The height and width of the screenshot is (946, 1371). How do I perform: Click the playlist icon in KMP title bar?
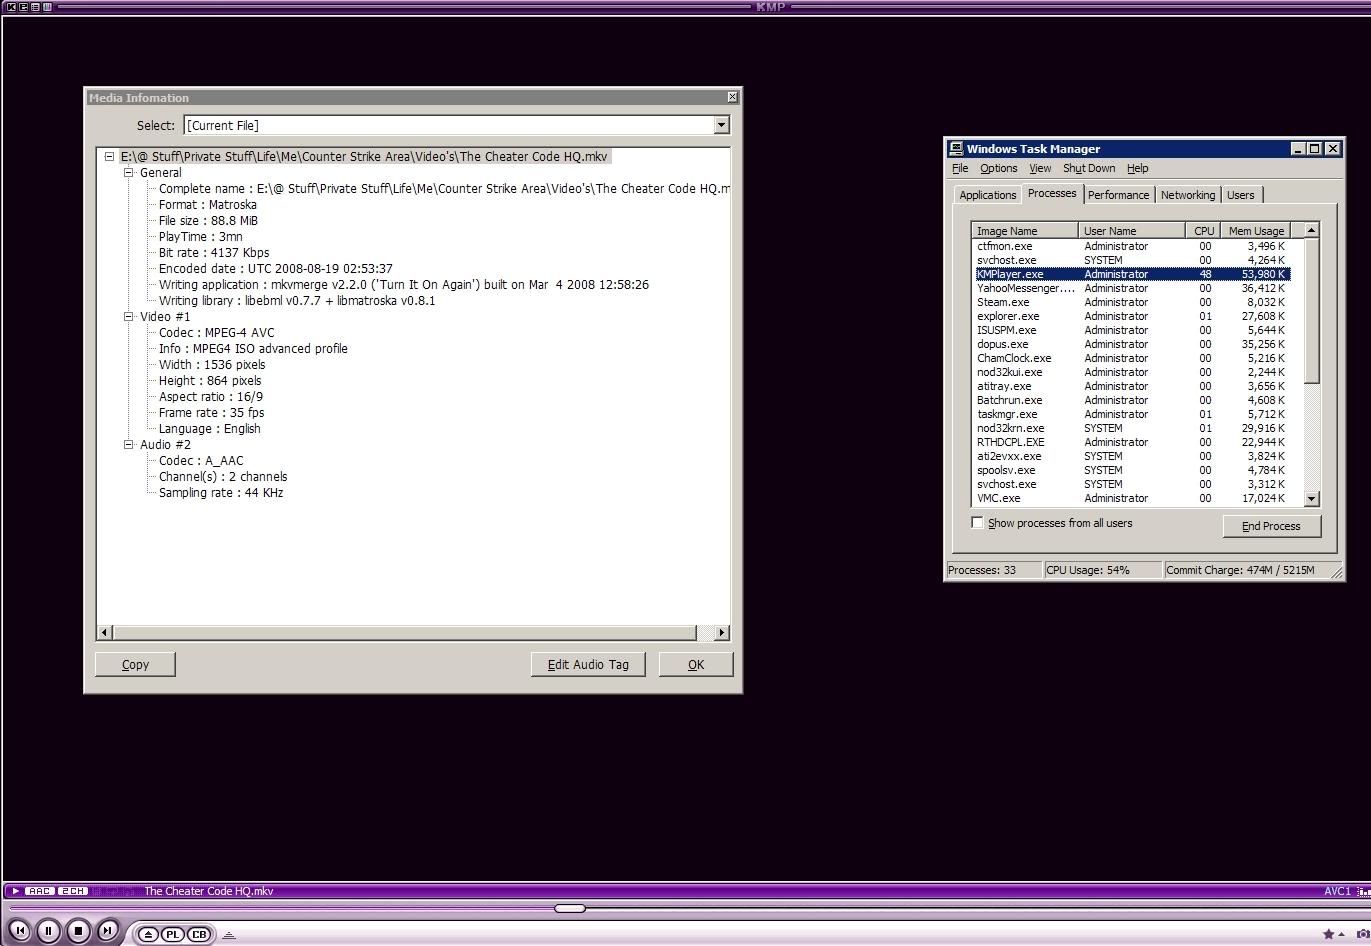coord(35,7)
